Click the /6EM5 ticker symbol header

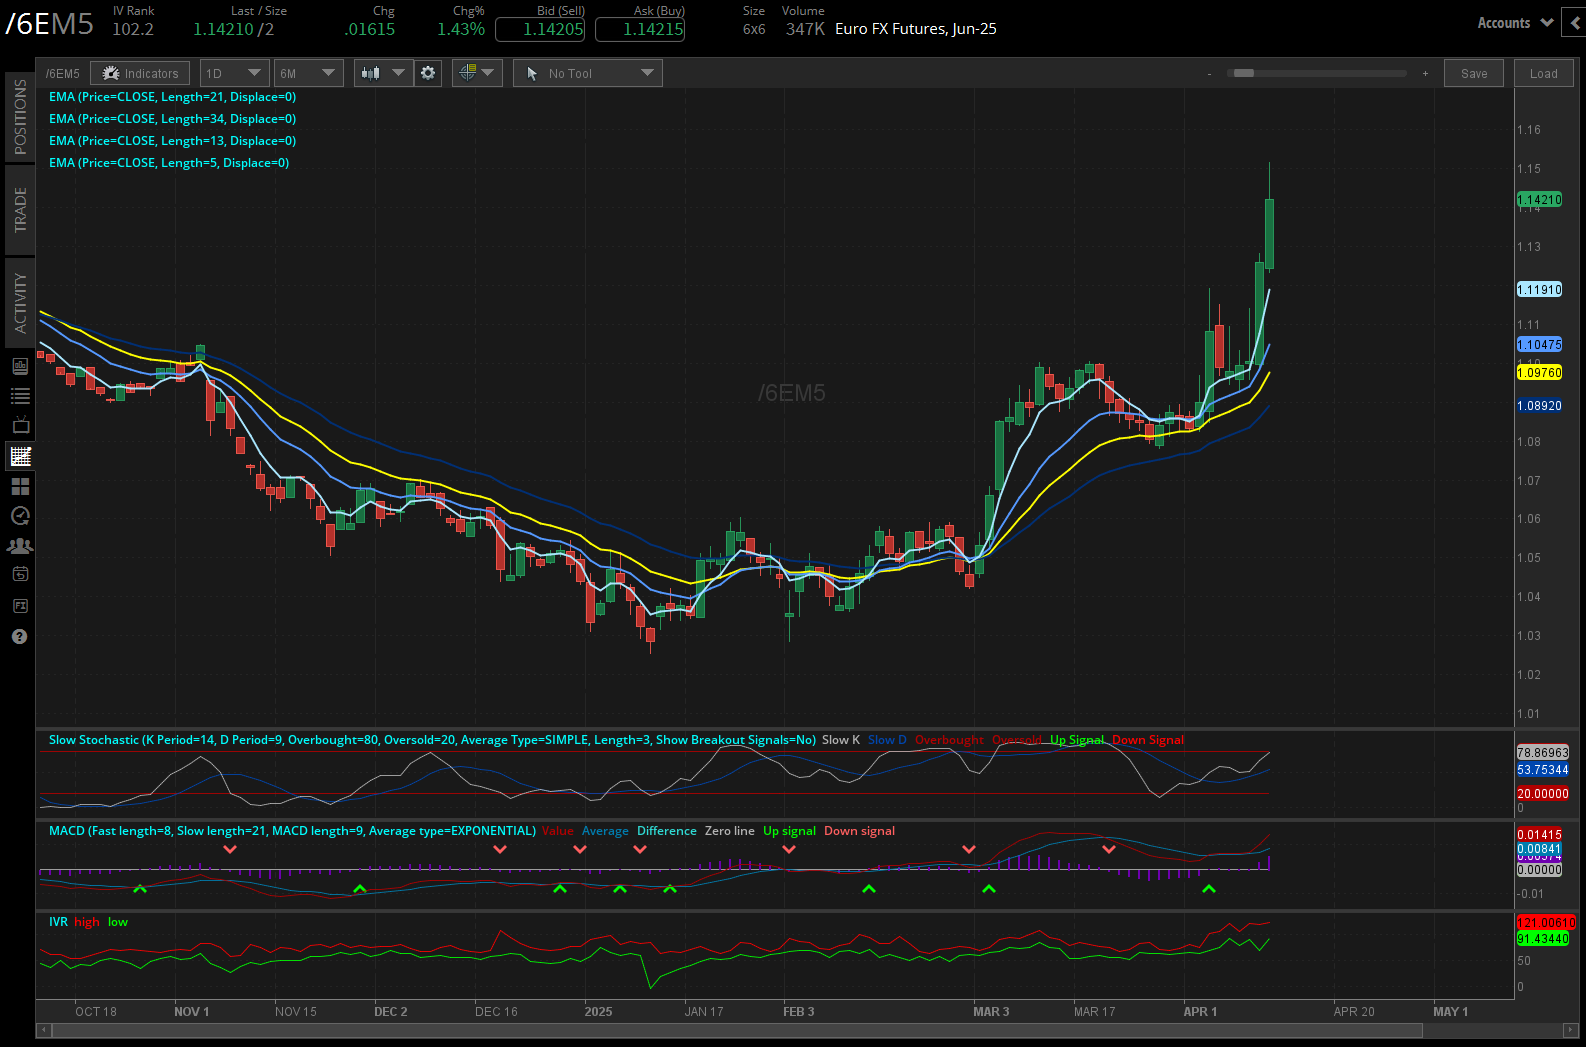tap(49, 24)
